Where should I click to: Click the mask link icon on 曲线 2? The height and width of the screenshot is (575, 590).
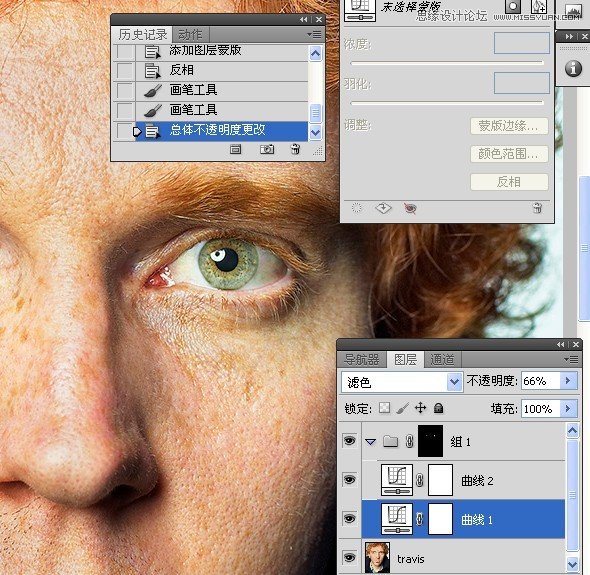[x=420, y=480]
